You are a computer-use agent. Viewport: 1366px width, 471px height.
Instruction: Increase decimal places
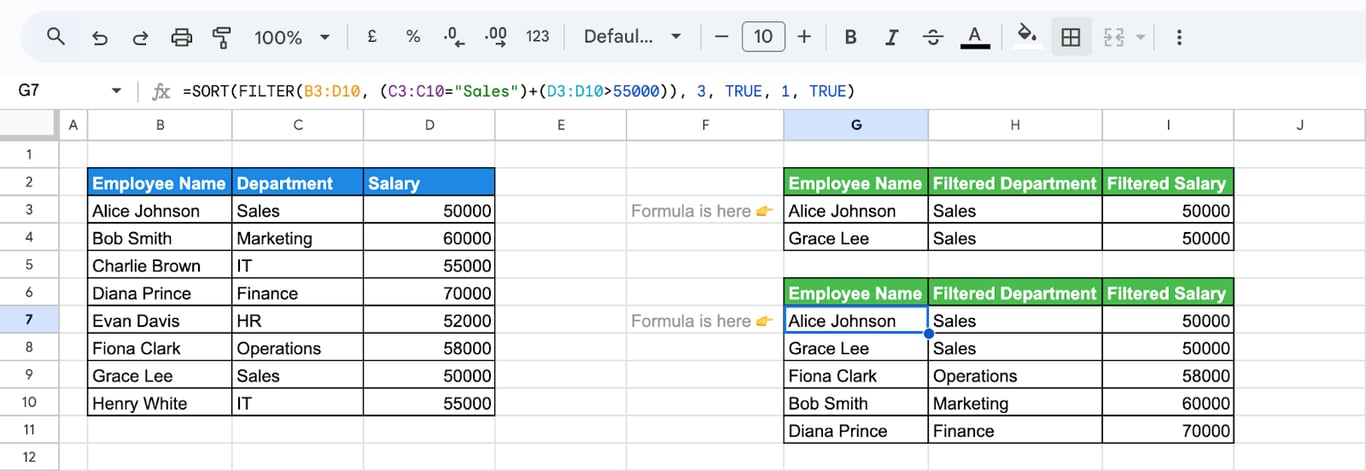coord(495,37)
